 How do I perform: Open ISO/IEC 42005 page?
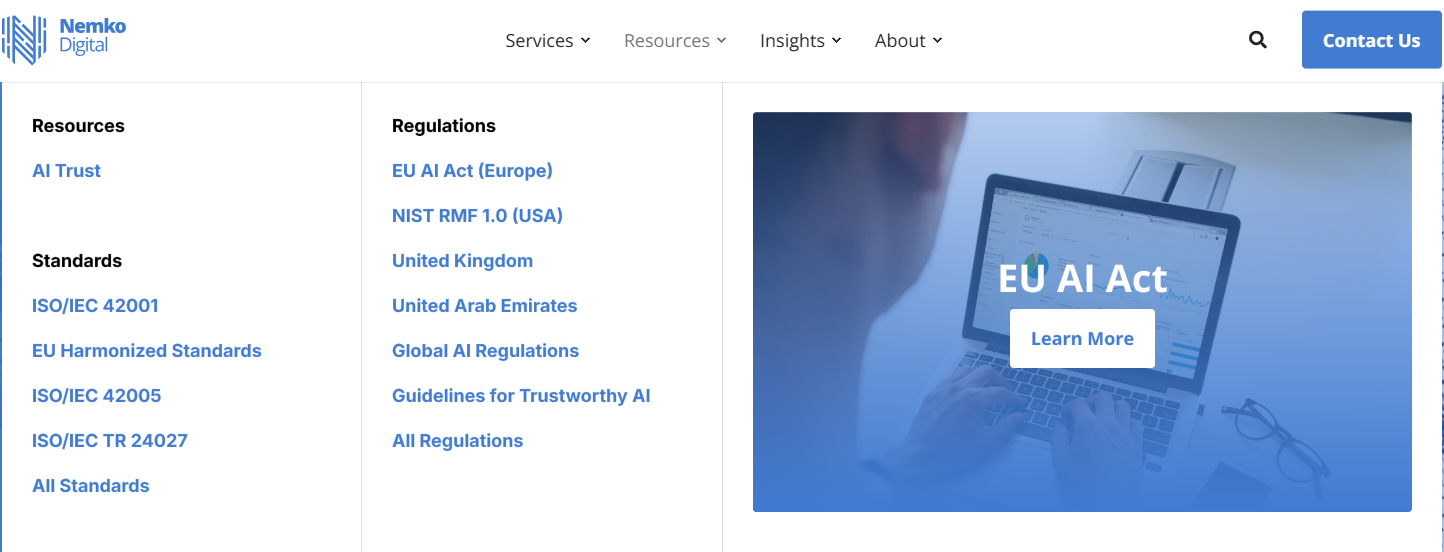coord(96,396)
